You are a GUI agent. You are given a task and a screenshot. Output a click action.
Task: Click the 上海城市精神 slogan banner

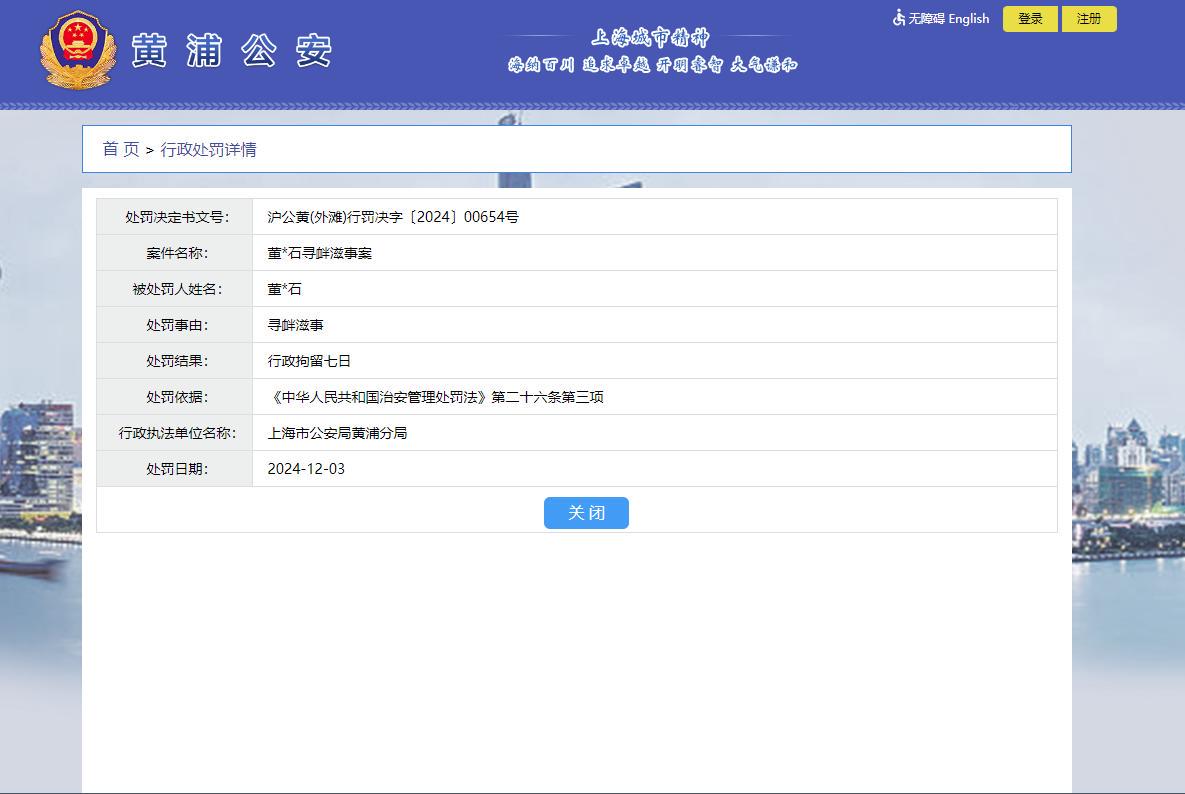[651, 51]
